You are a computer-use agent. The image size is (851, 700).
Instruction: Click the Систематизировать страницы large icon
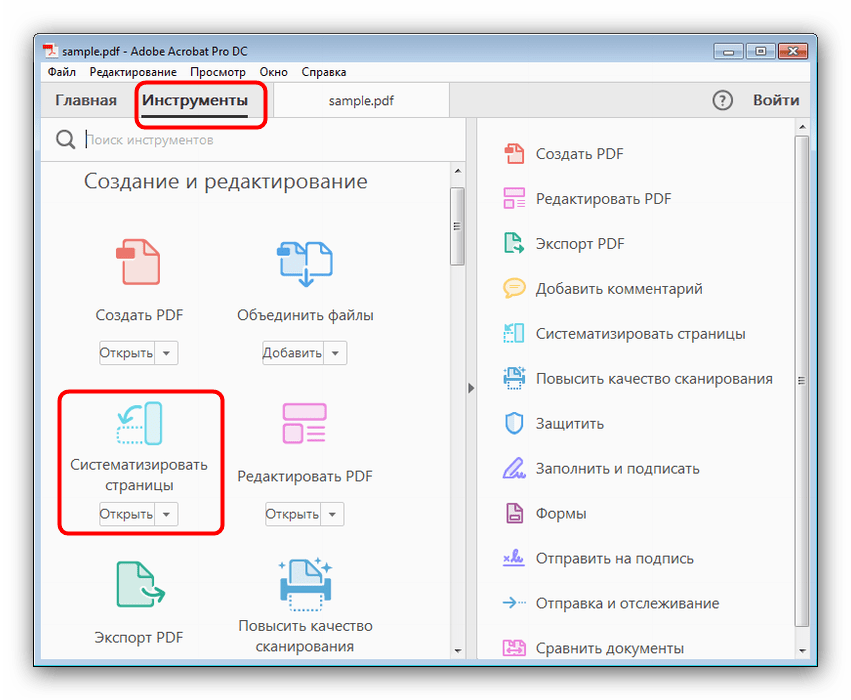pyautogui.click(x=139, y=423)
